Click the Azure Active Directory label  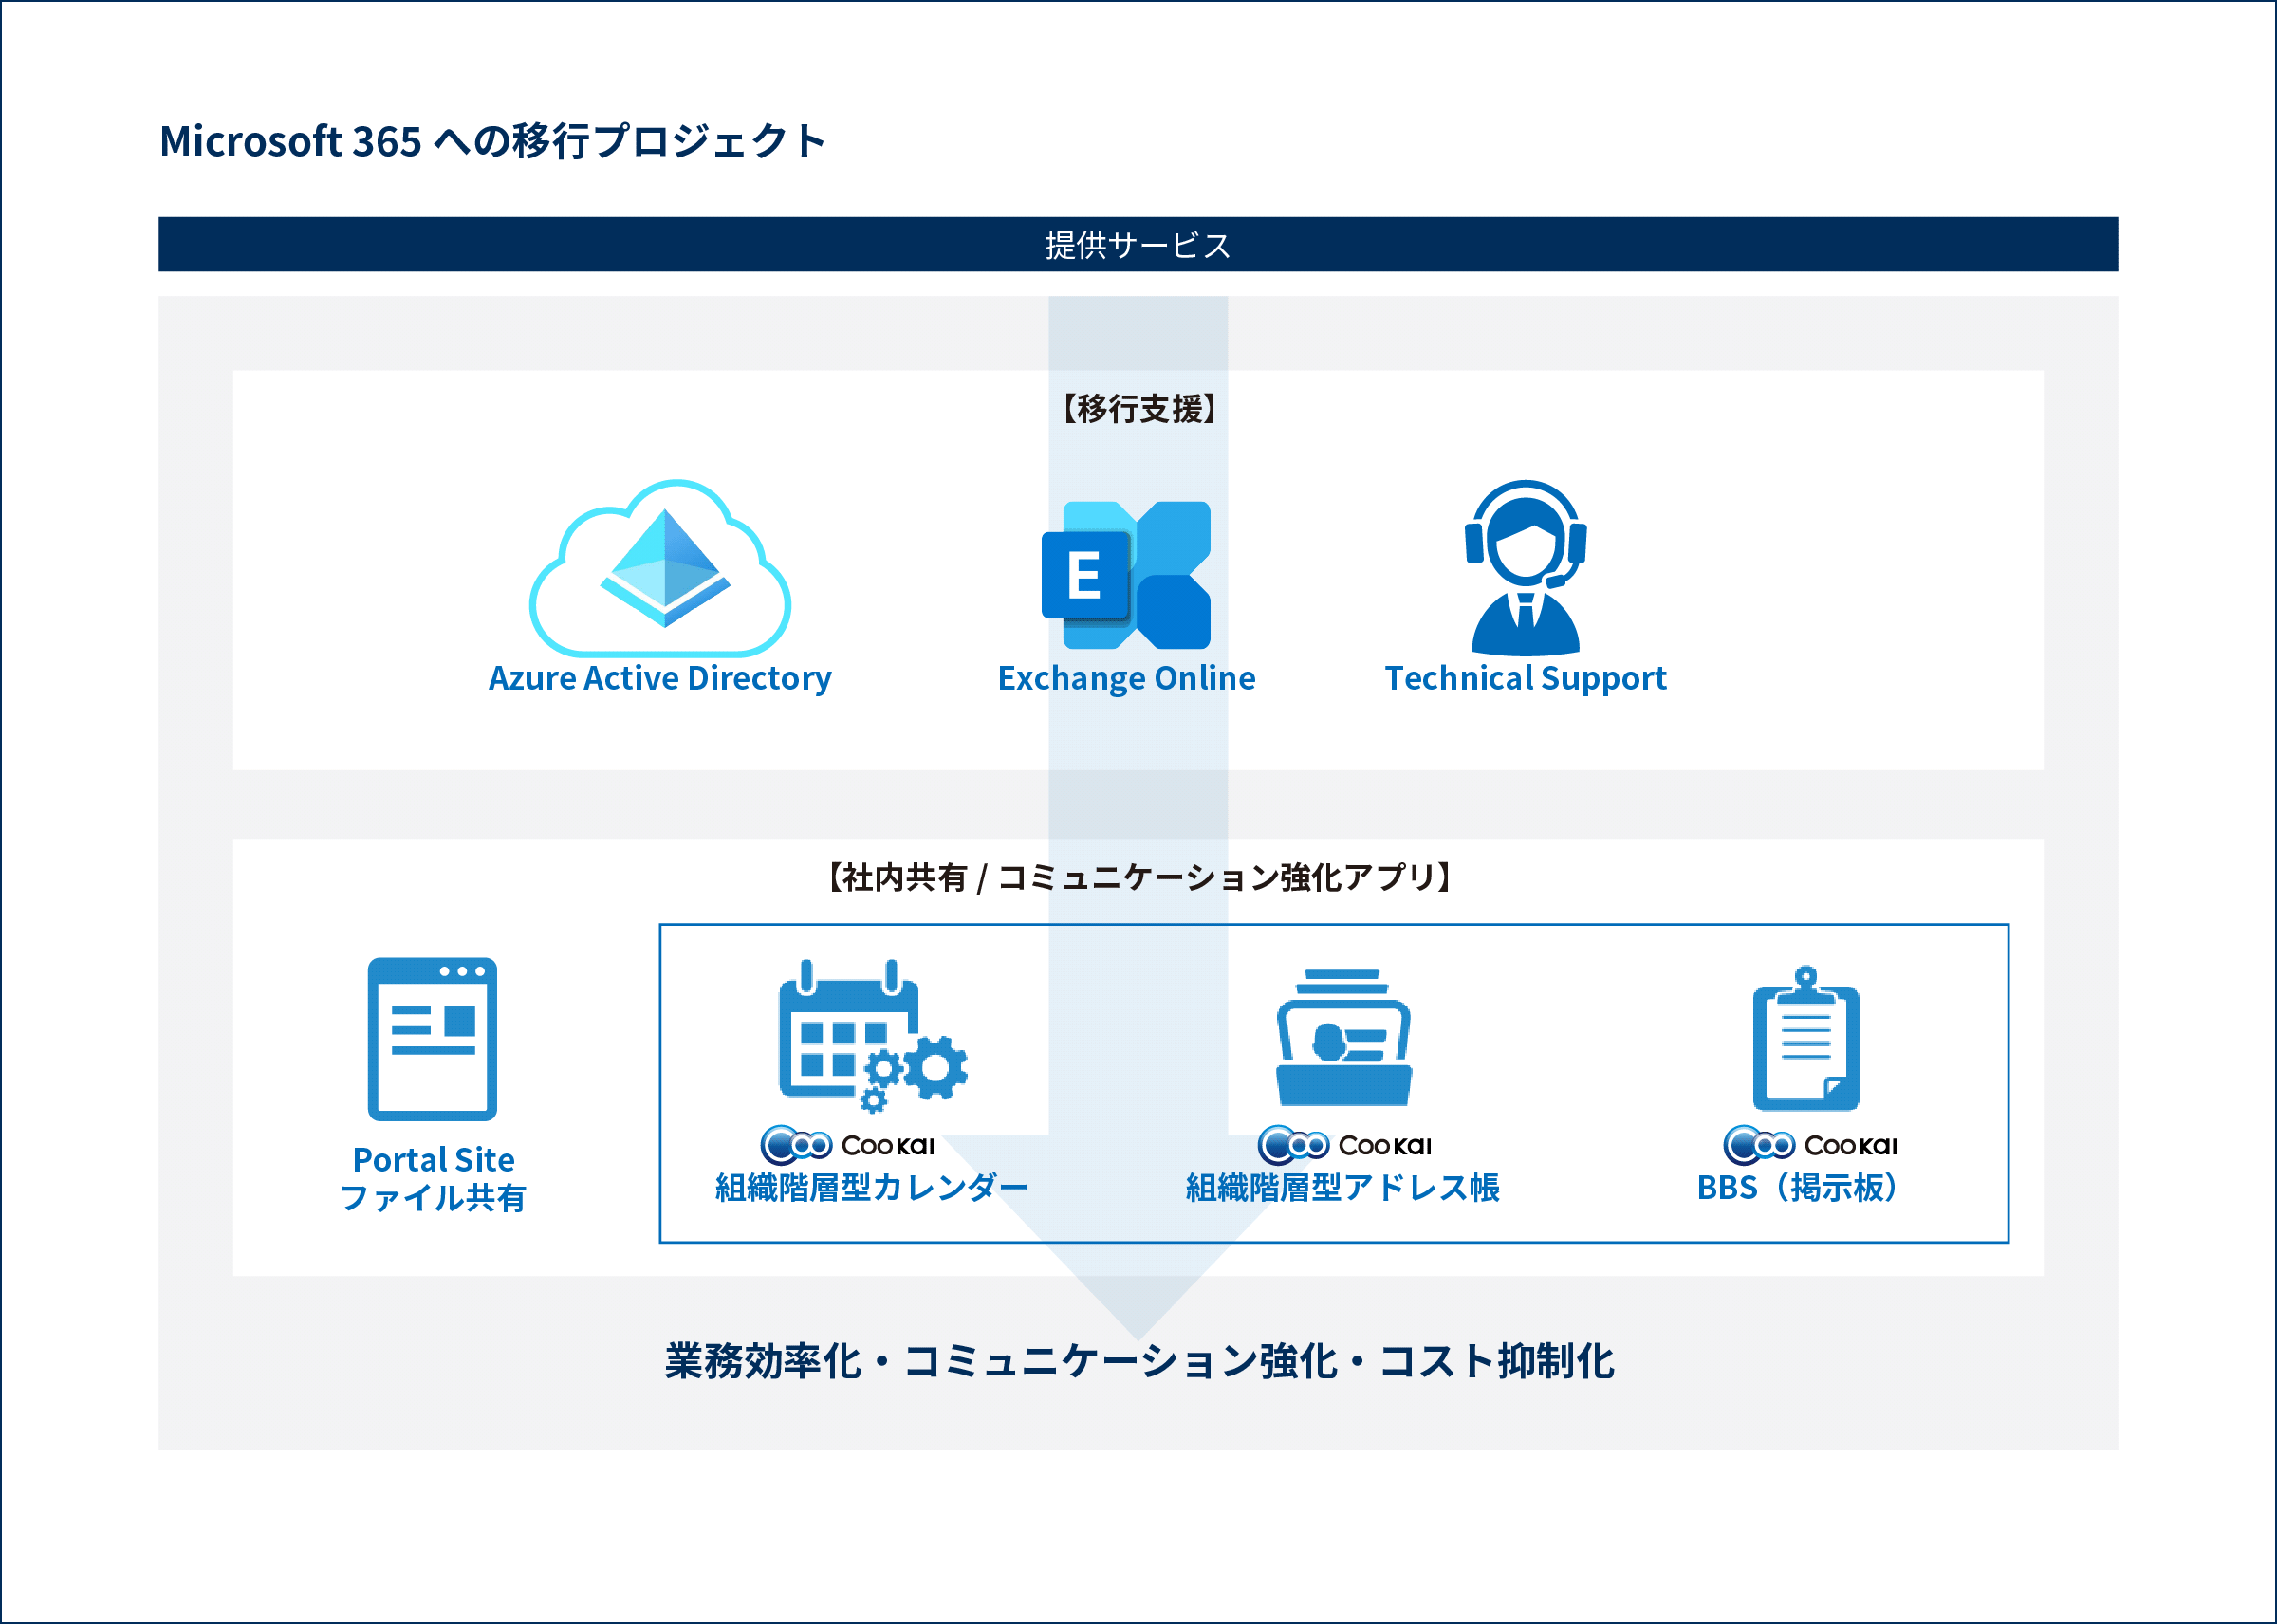point(660,679)
